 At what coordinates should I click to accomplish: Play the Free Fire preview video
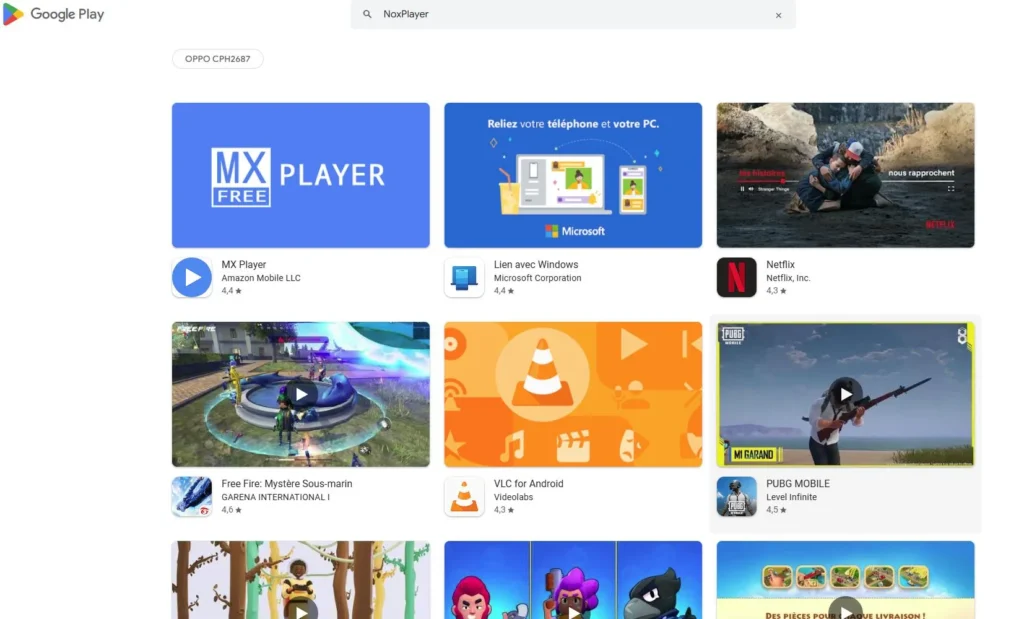click(x=300, y=394)
